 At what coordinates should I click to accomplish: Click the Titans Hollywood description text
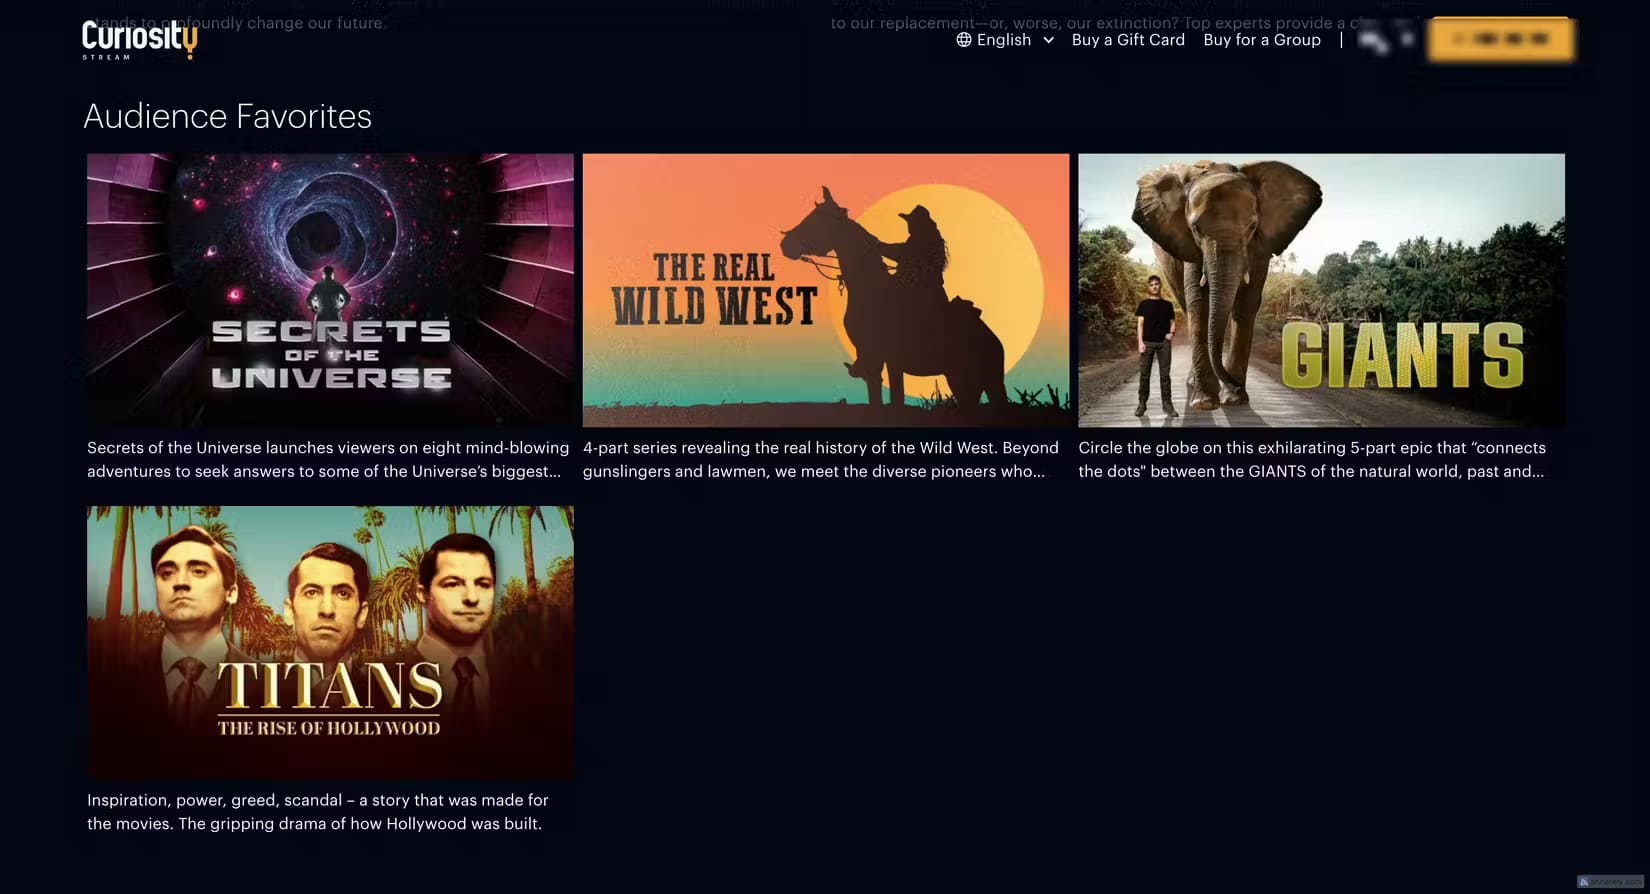pyautogui.click(x=318, y=812)
